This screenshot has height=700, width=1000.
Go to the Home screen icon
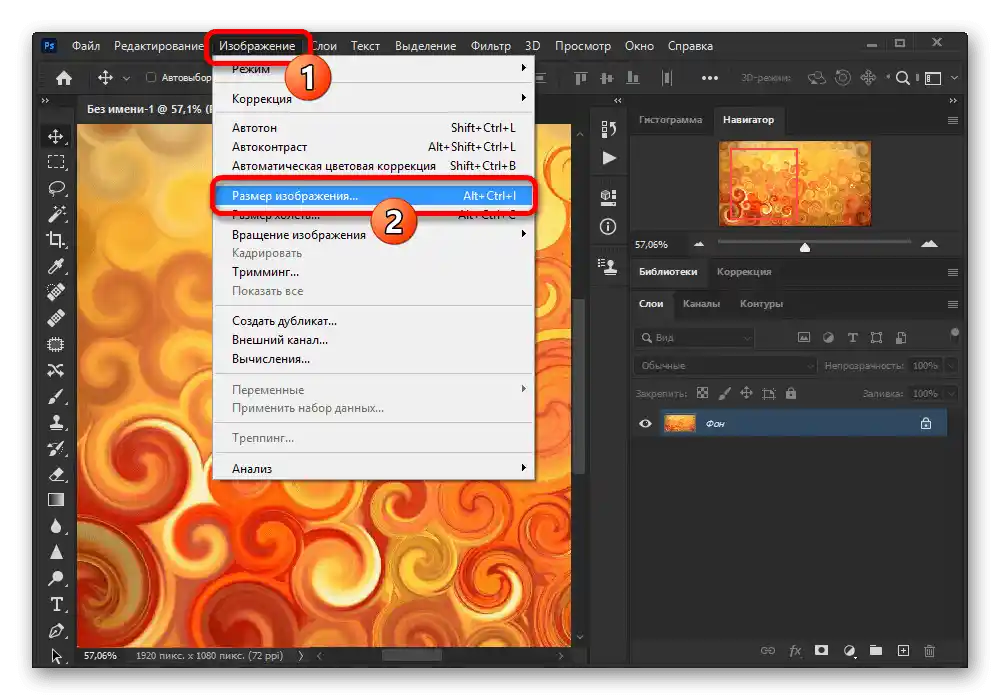(x=64, y=78)
